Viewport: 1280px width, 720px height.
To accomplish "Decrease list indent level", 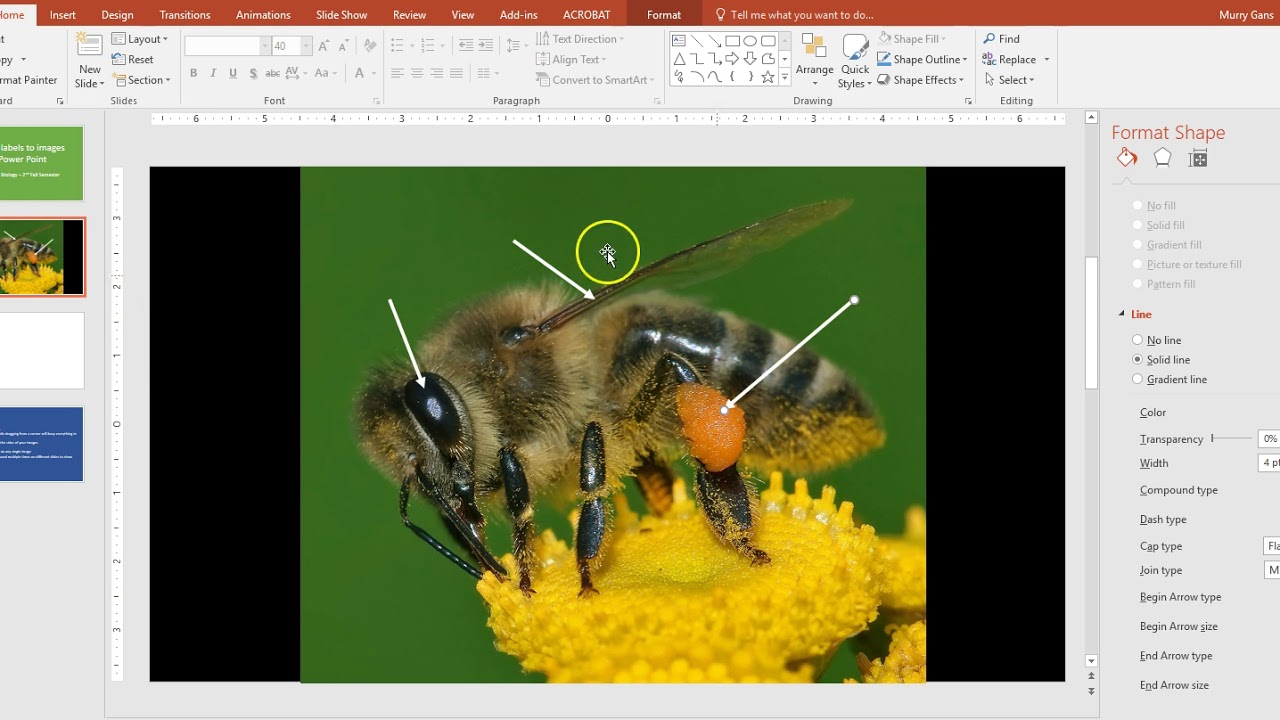I will click(x=466, y=46).
